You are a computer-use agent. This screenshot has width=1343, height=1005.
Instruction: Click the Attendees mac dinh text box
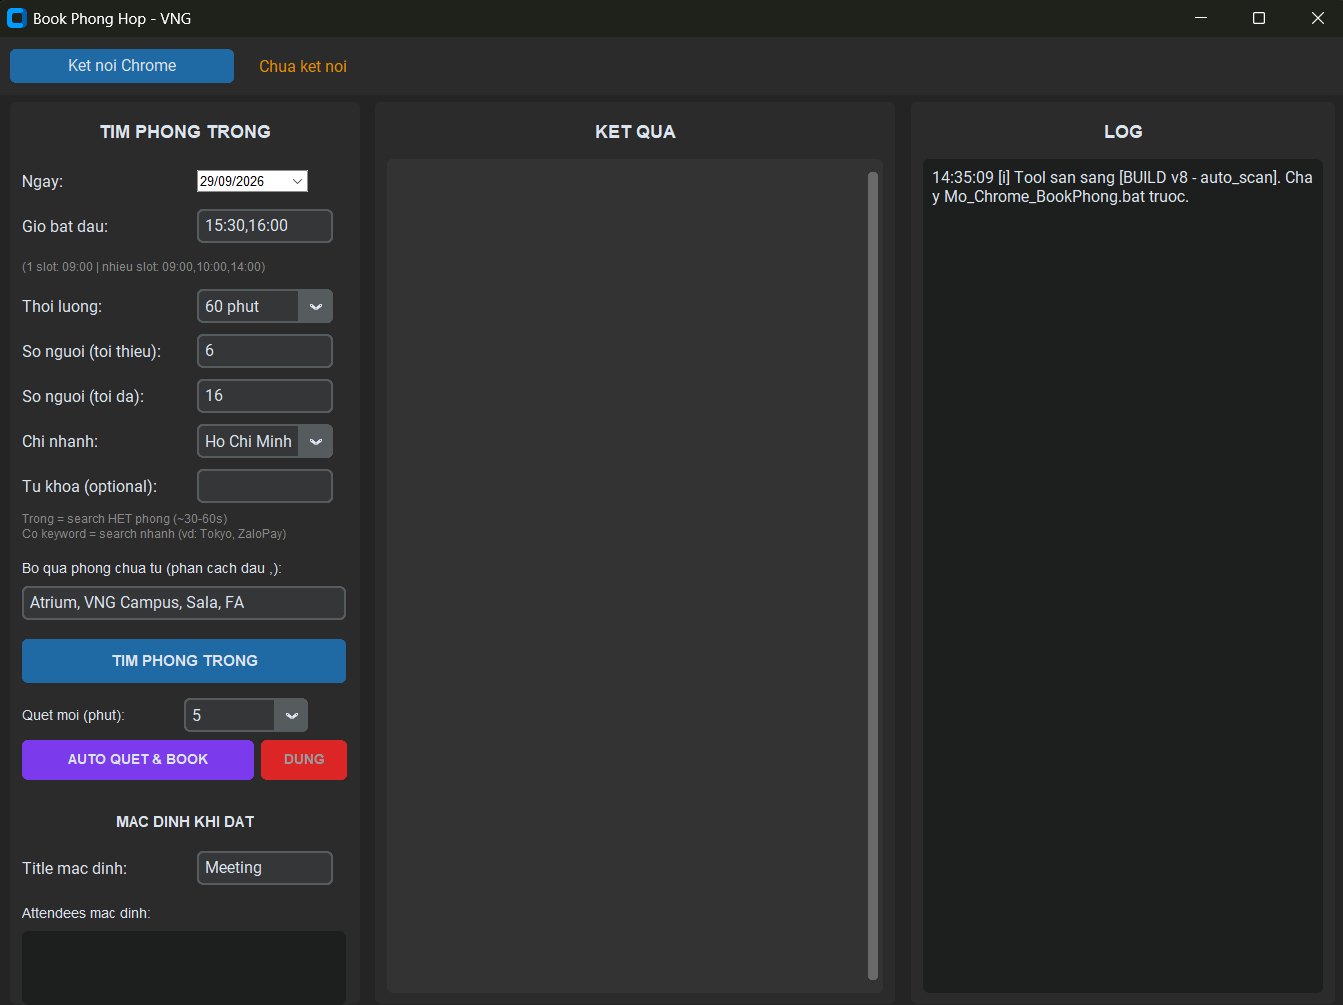coord(184,967)
